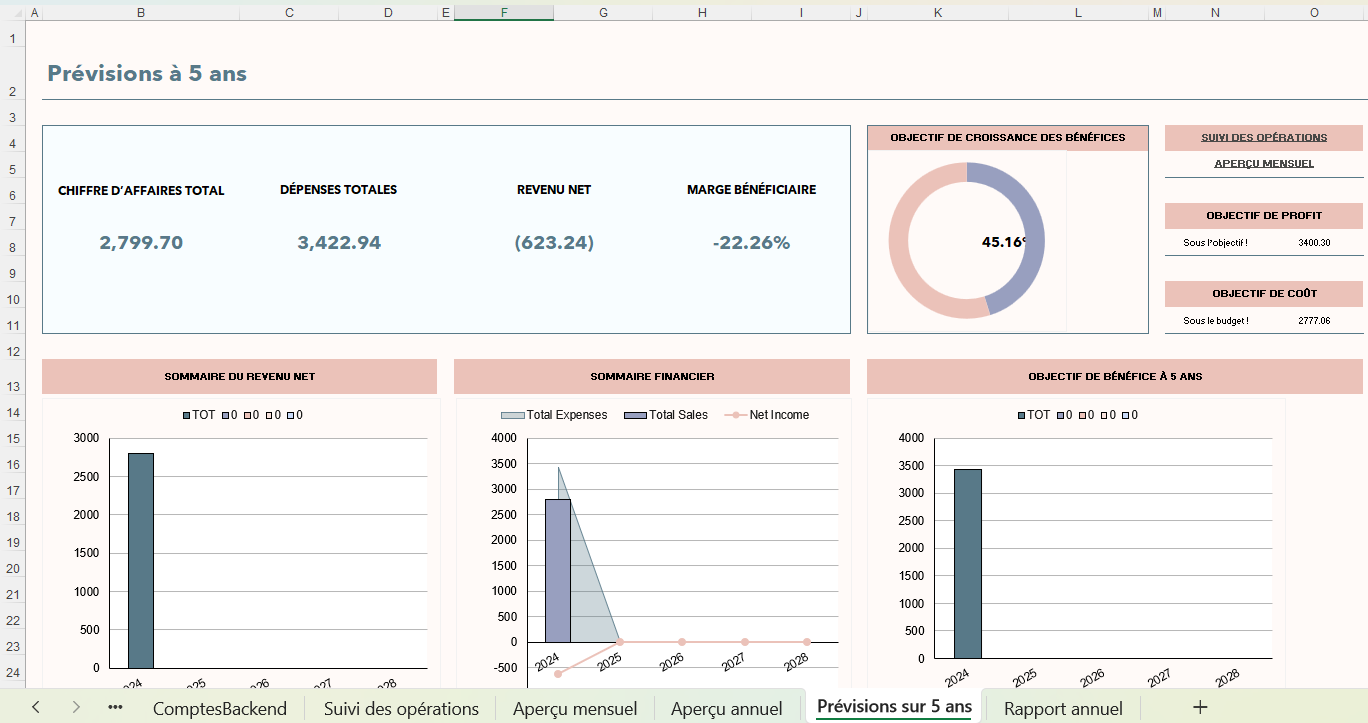Follow the SUIVI DES OPÉRATIONS link
The height and width of the screenshot is (723, 1368).
pyautogui.click(x=1261, y=137)
